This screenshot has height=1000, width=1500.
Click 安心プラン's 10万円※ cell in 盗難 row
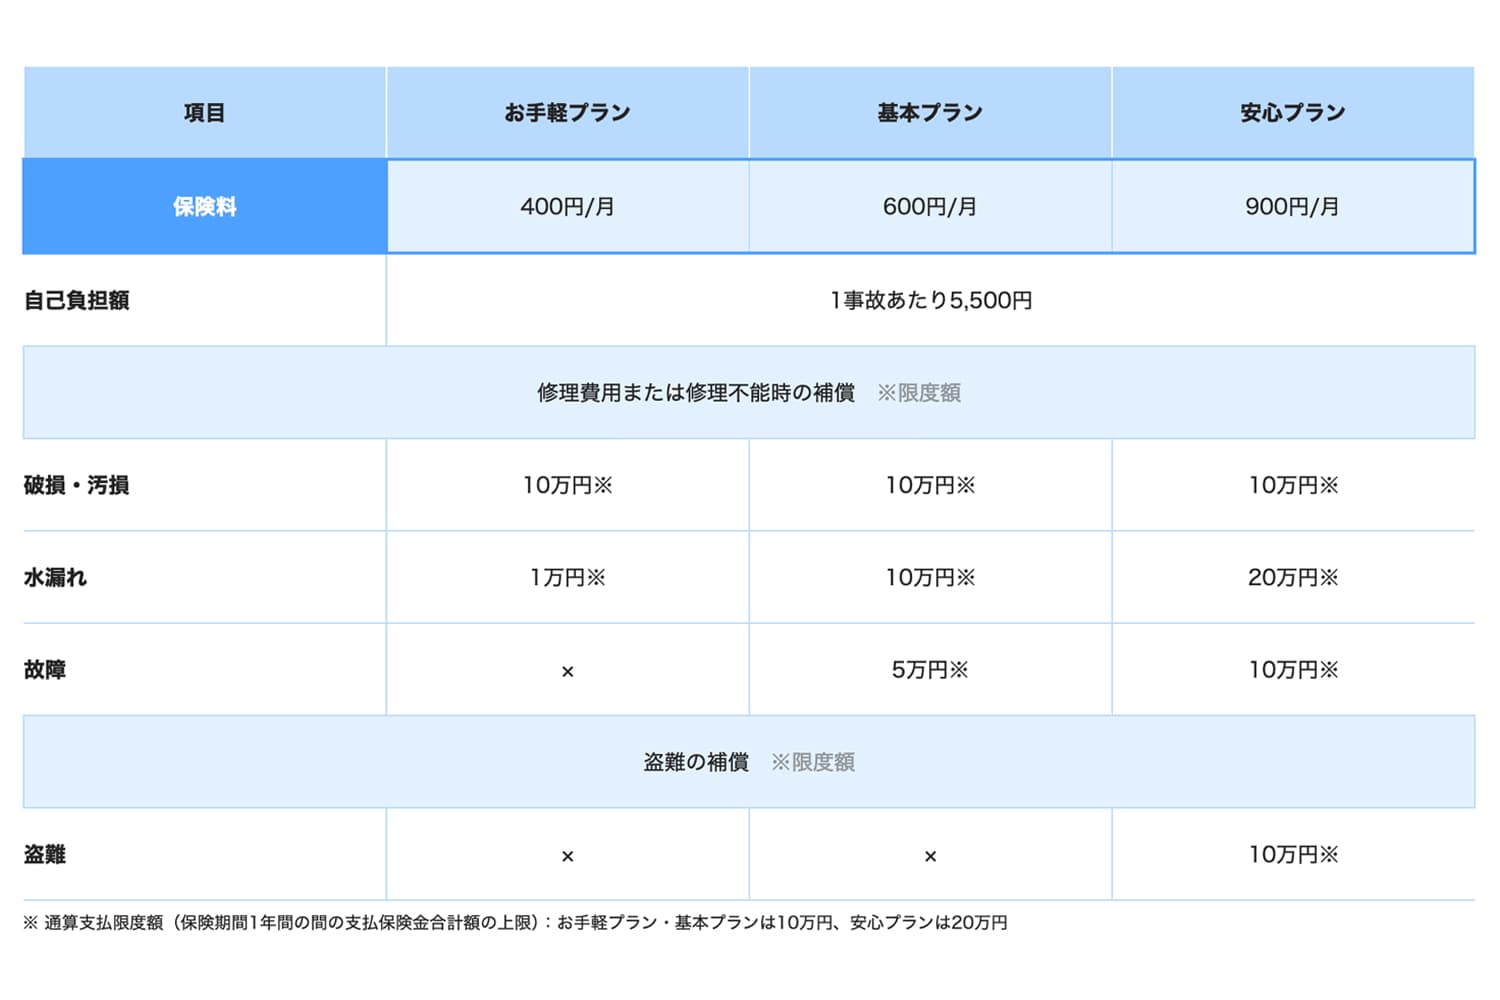(x=1292, y=855)
